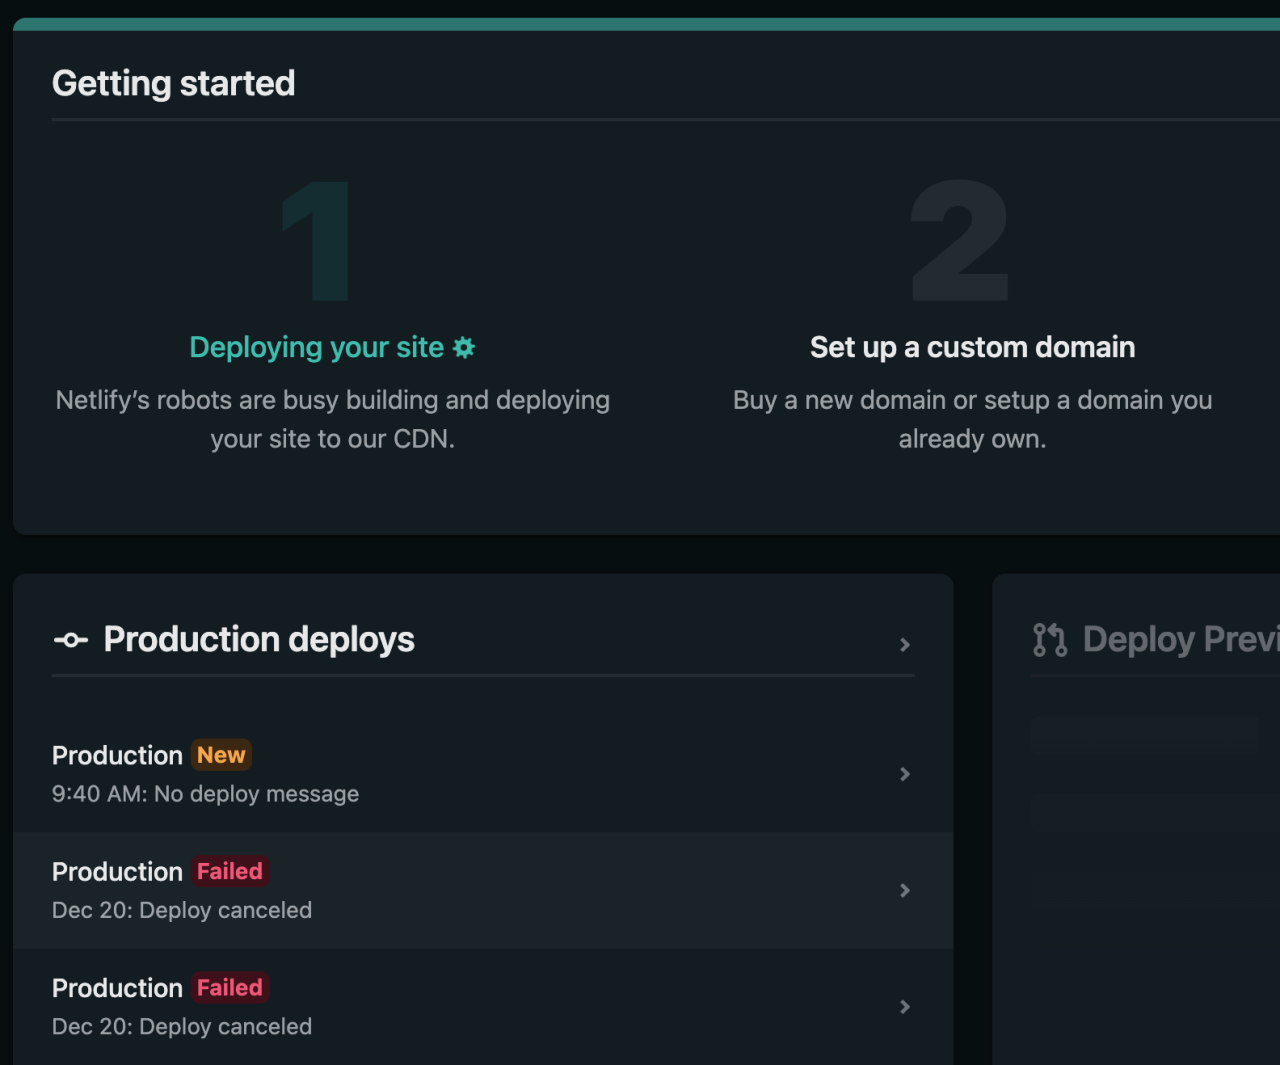Click the gear icon beside Deploying your site
This screenshot has width=1280, height=1065.
(463, 347)
